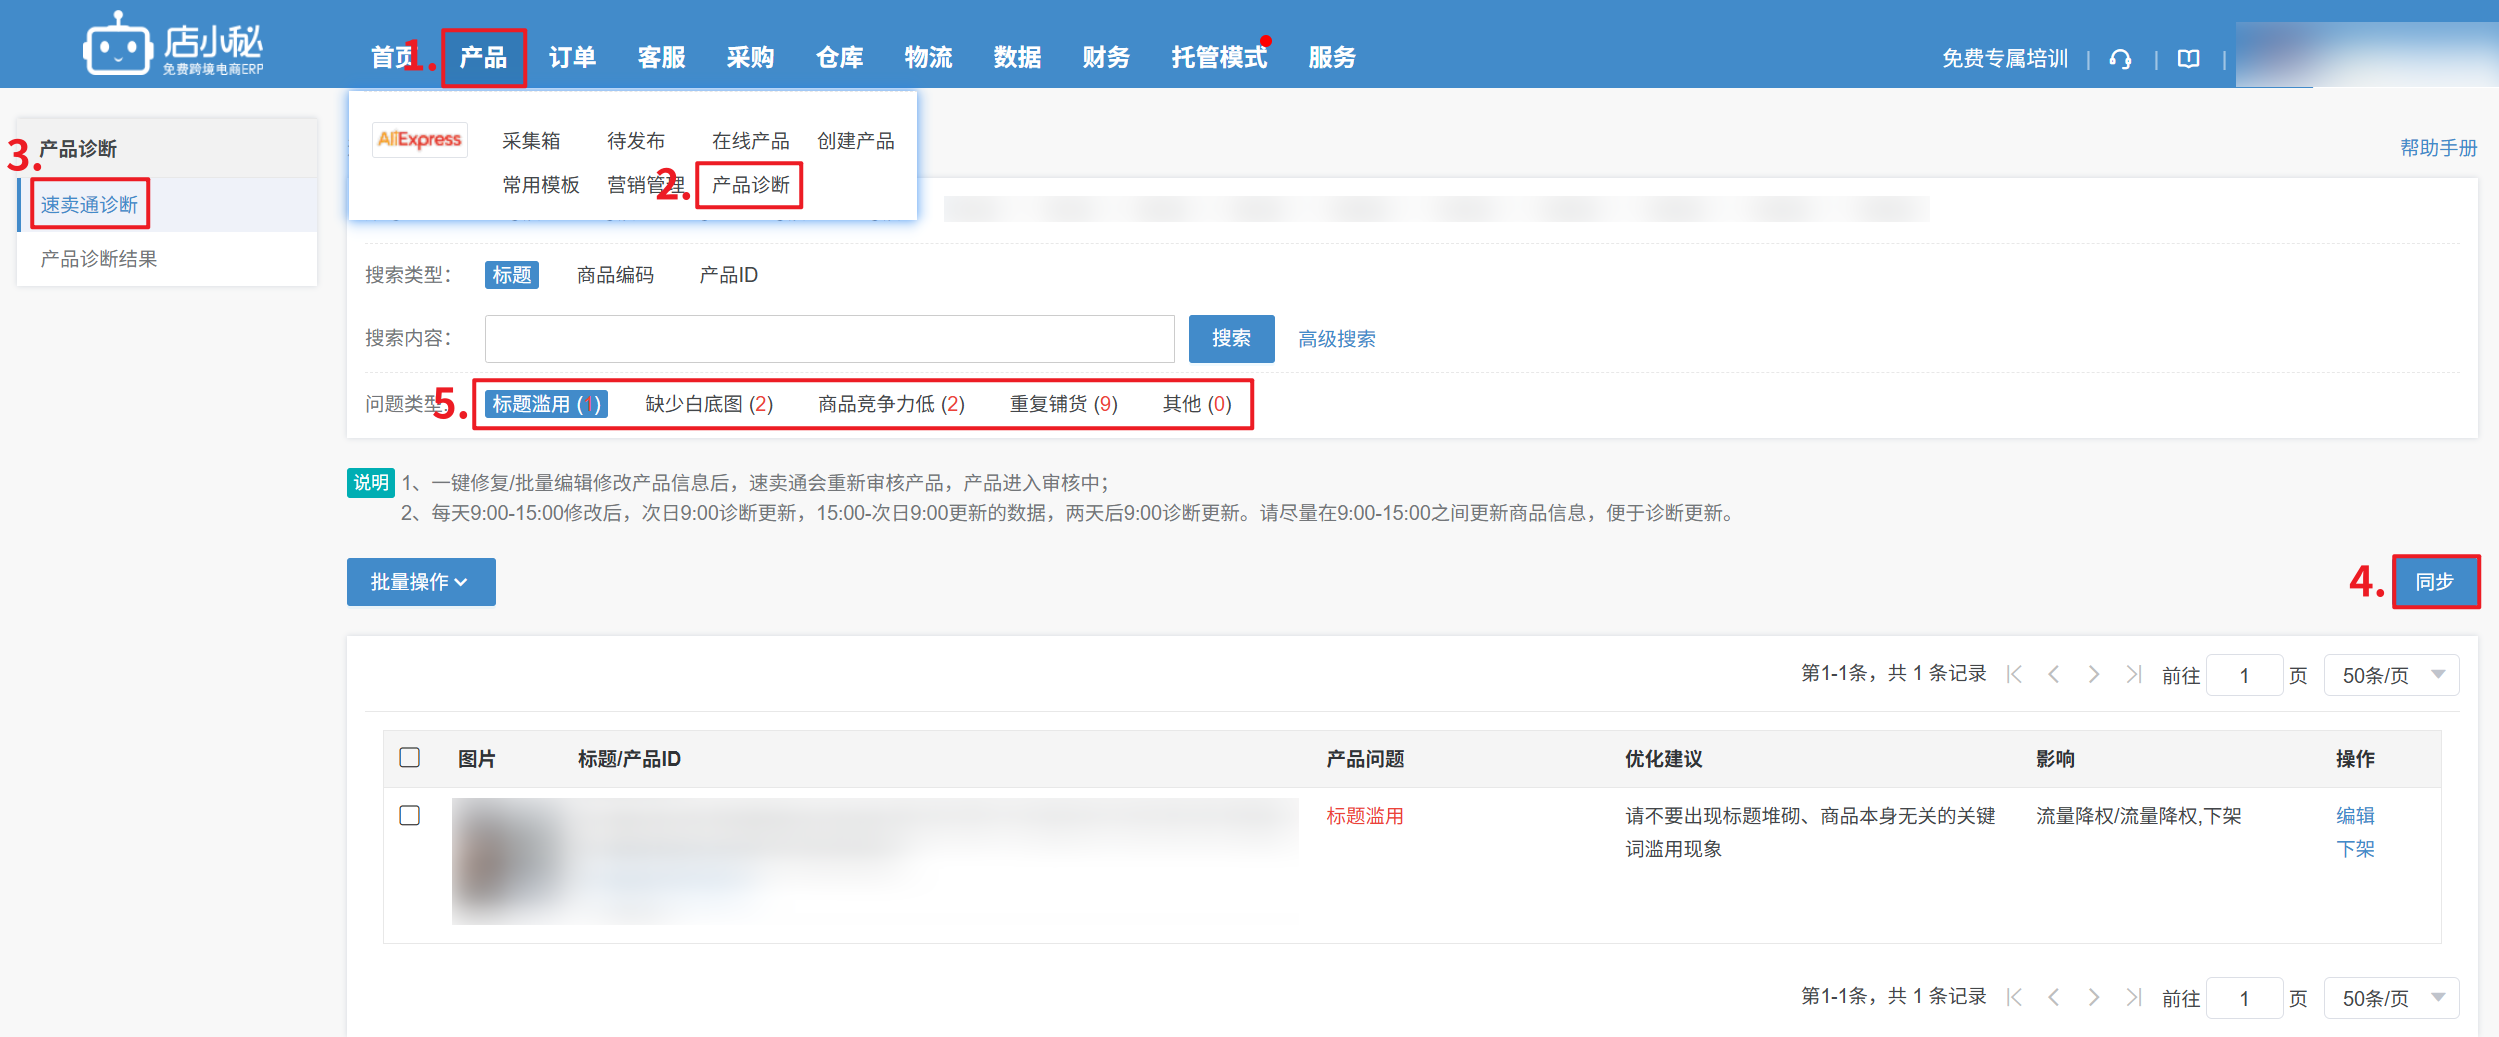This screenshot has width=2499, height=1037.
Task: Focus the 搜索内容 text input field
Action: (x=829, y=339)
